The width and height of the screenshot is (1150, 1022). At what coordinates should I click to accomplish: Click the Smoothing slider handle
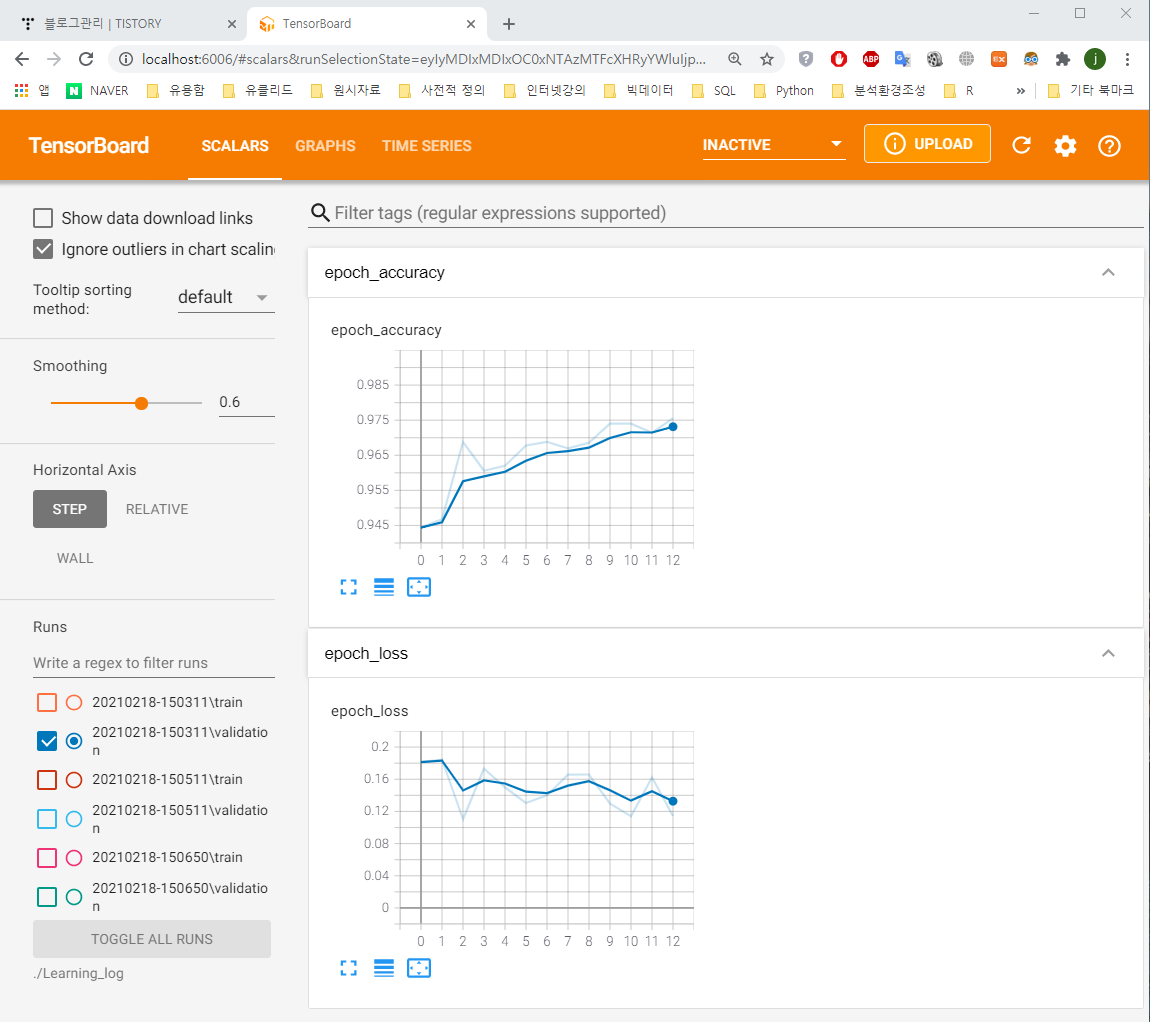142,403
